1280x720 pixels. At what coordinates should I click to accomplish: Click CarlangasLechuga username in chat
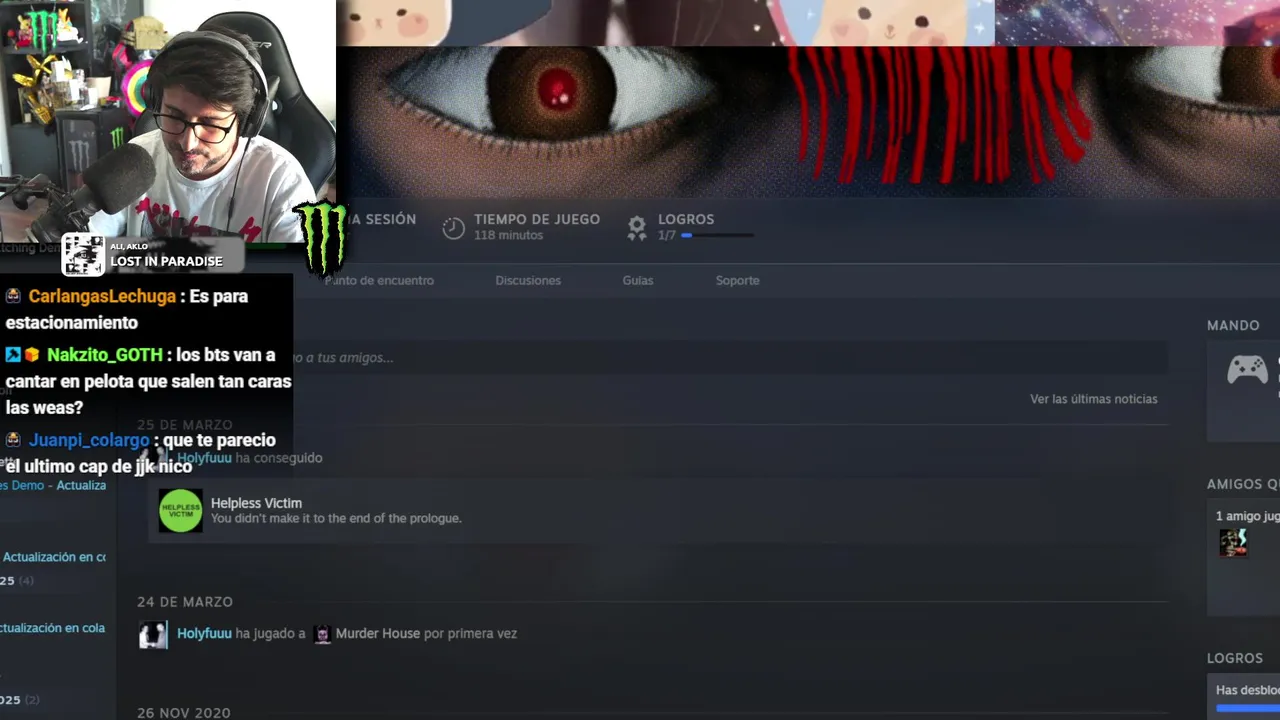102,297
